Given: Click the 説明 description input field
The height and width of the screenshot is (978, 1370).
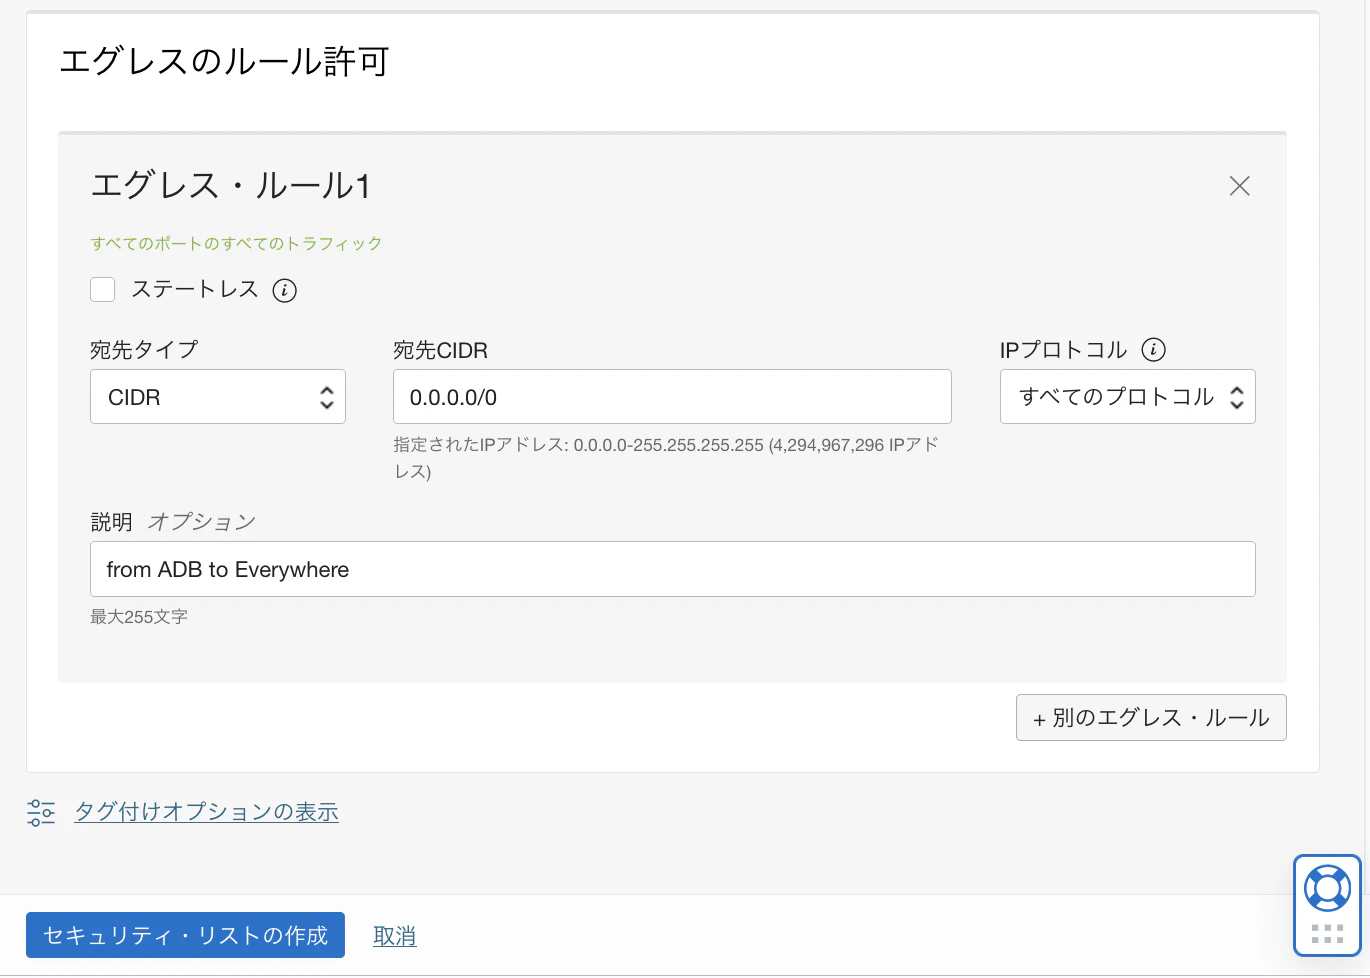Looking at the screenshot, I should [673, 569].
